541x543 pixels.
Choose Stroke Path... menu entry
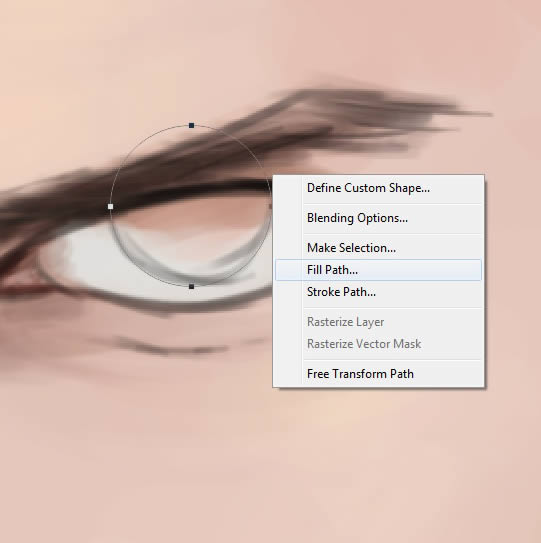coord(378,292)
